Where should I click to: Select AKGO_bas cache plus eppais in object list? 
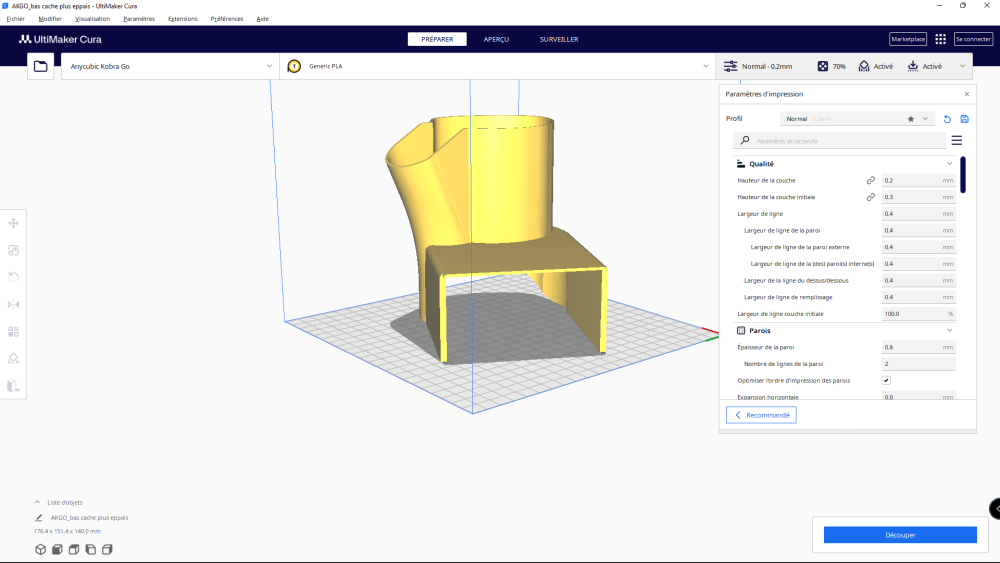[89, 518]
